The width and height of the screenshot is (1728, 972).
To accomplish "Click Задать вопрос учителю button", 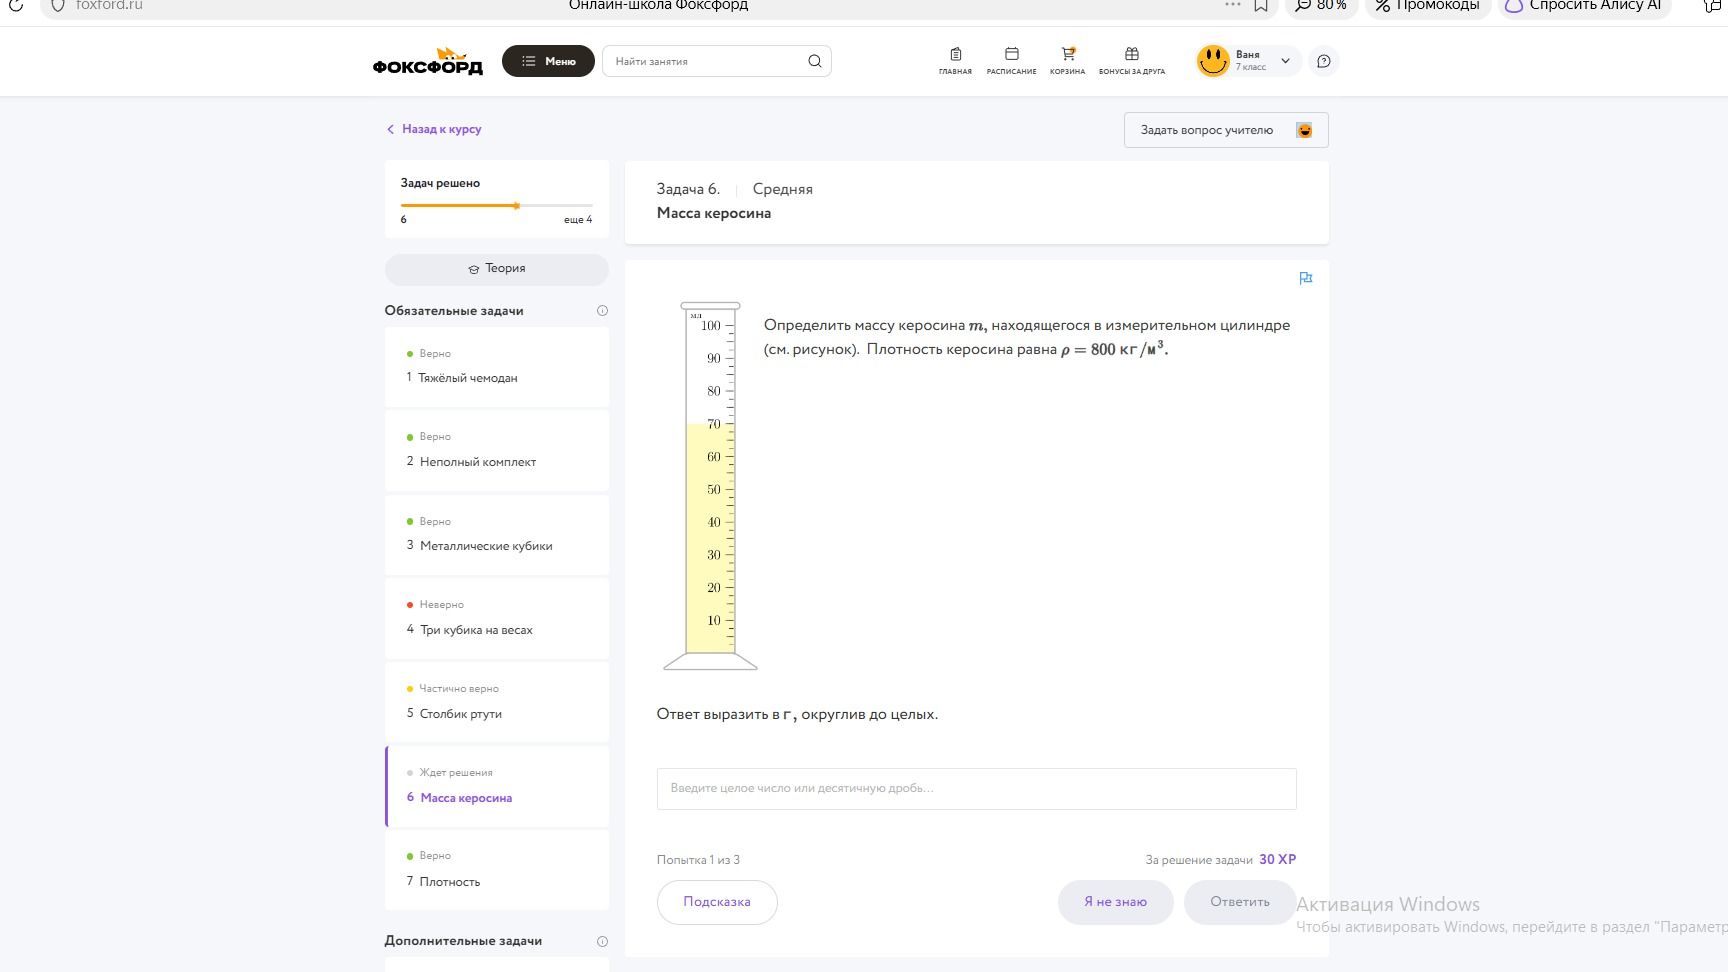I will [1226, 130].
